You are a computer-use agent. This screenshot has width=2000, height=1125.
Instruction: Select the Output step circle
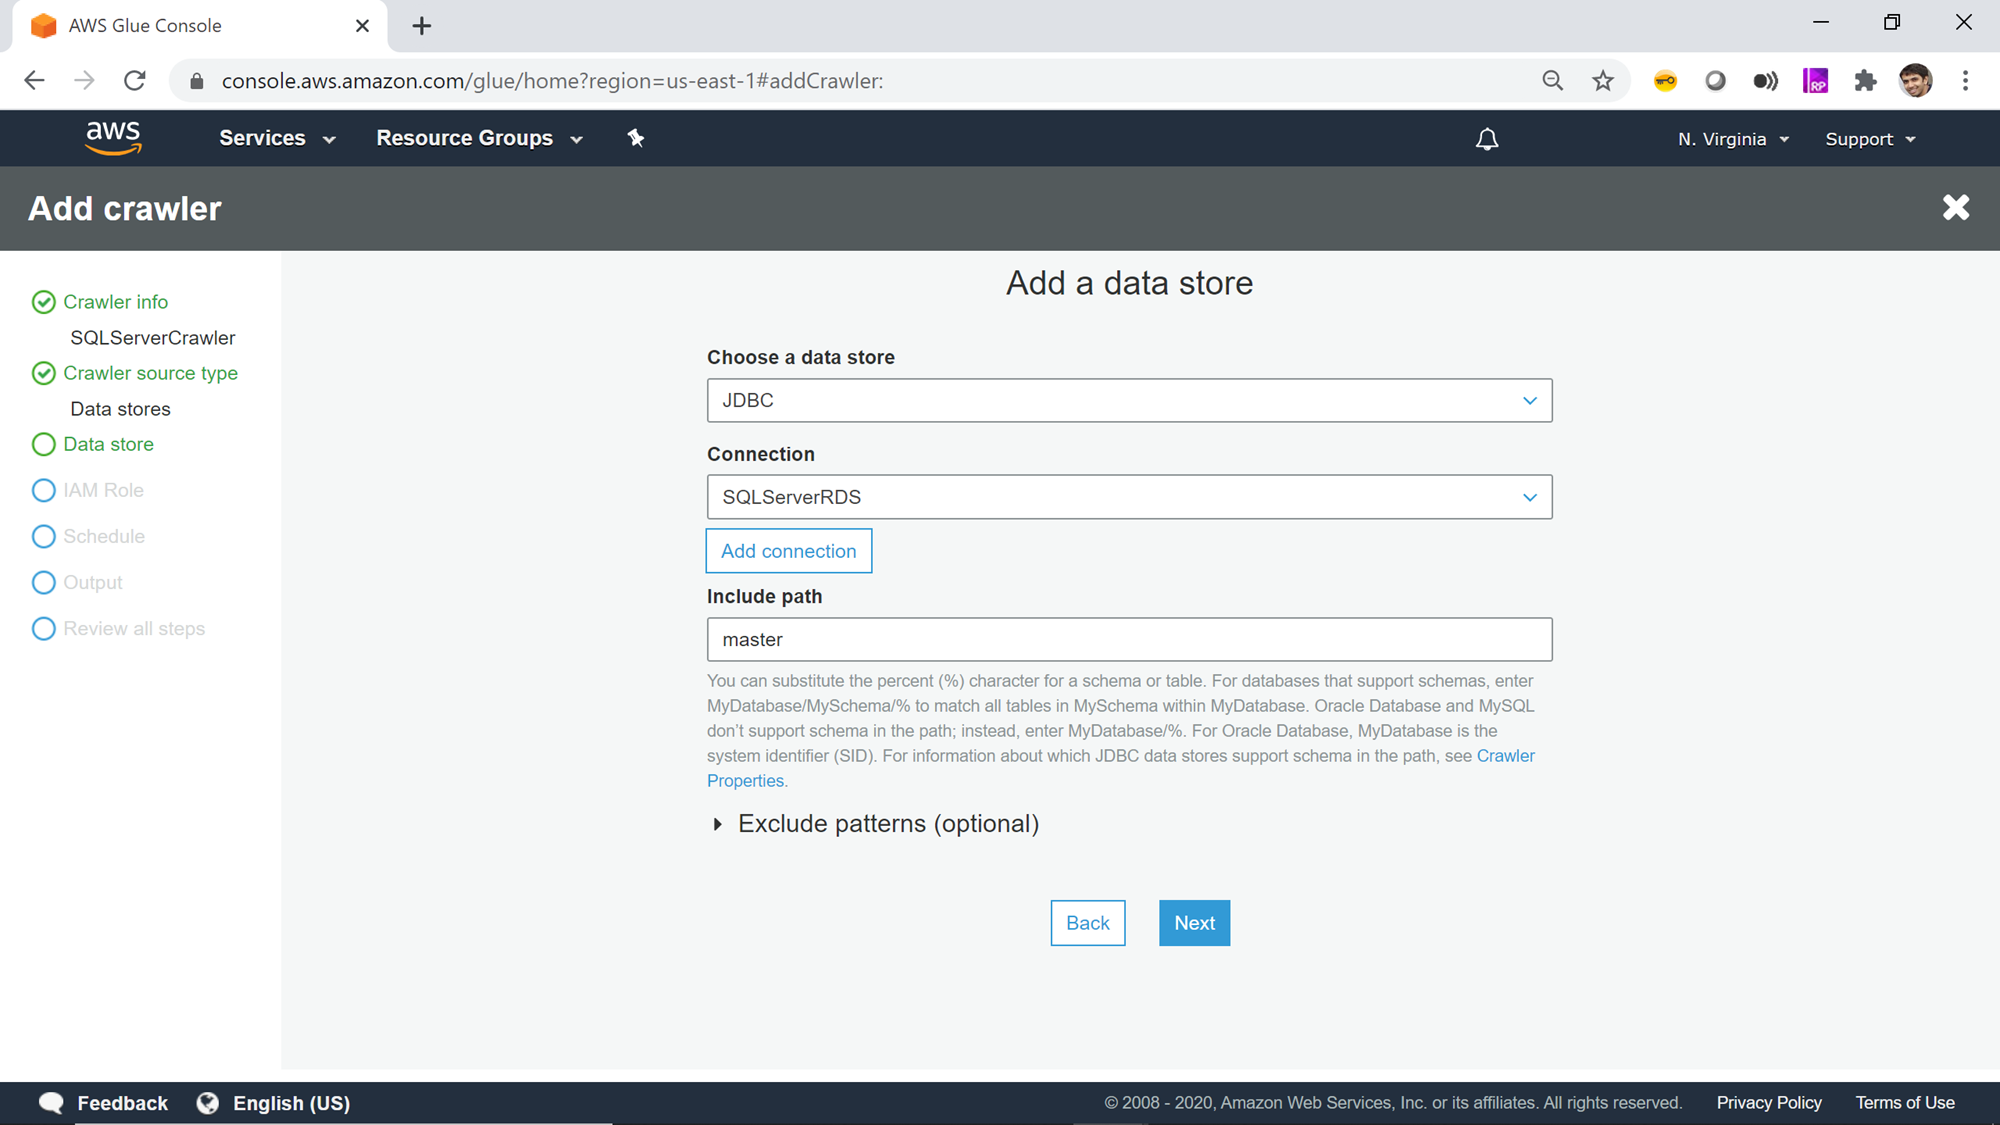coord(43,582)
